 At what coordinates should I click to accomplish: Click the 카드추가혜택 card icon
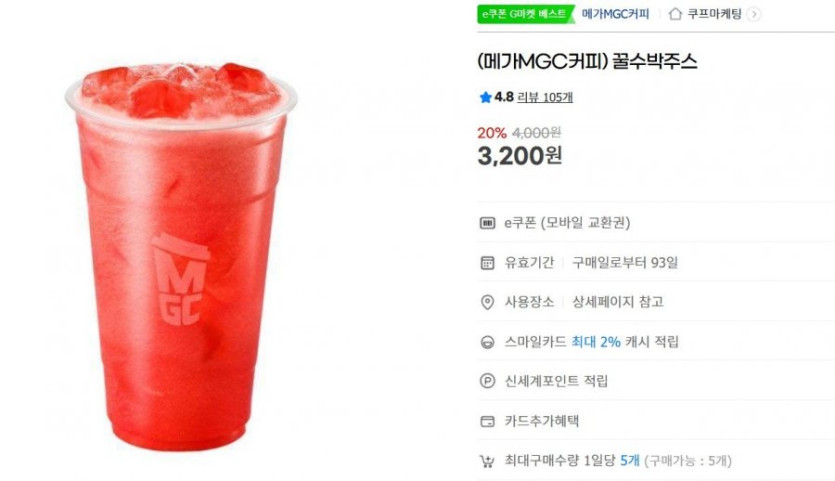487,421
